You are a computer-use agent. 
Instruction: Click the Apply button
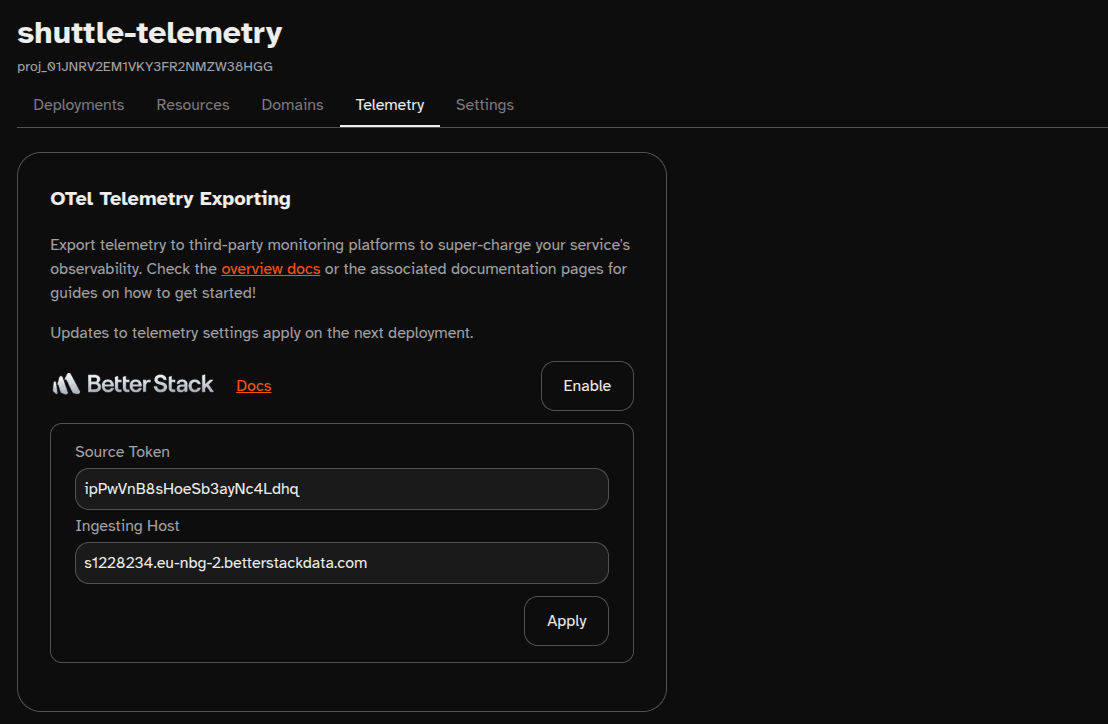click(x=566, y=621)
